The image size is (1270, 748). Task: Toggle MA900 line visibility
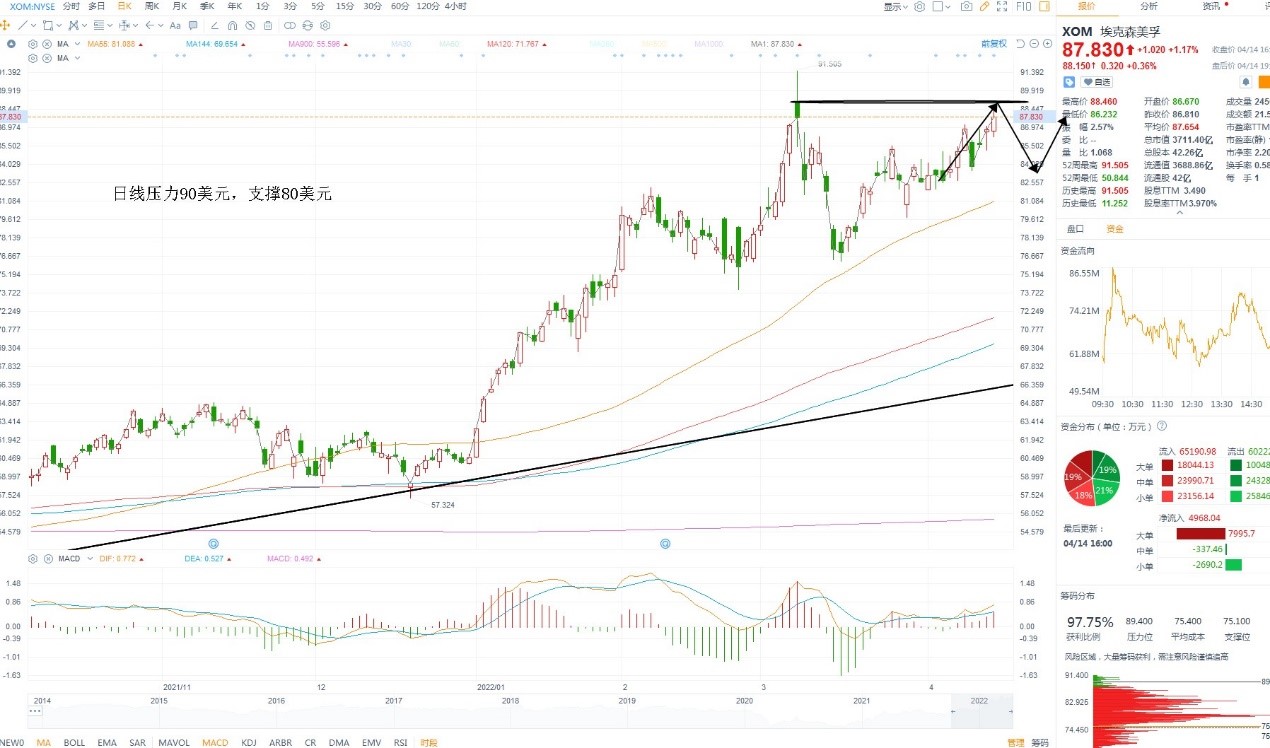[317, 44]
